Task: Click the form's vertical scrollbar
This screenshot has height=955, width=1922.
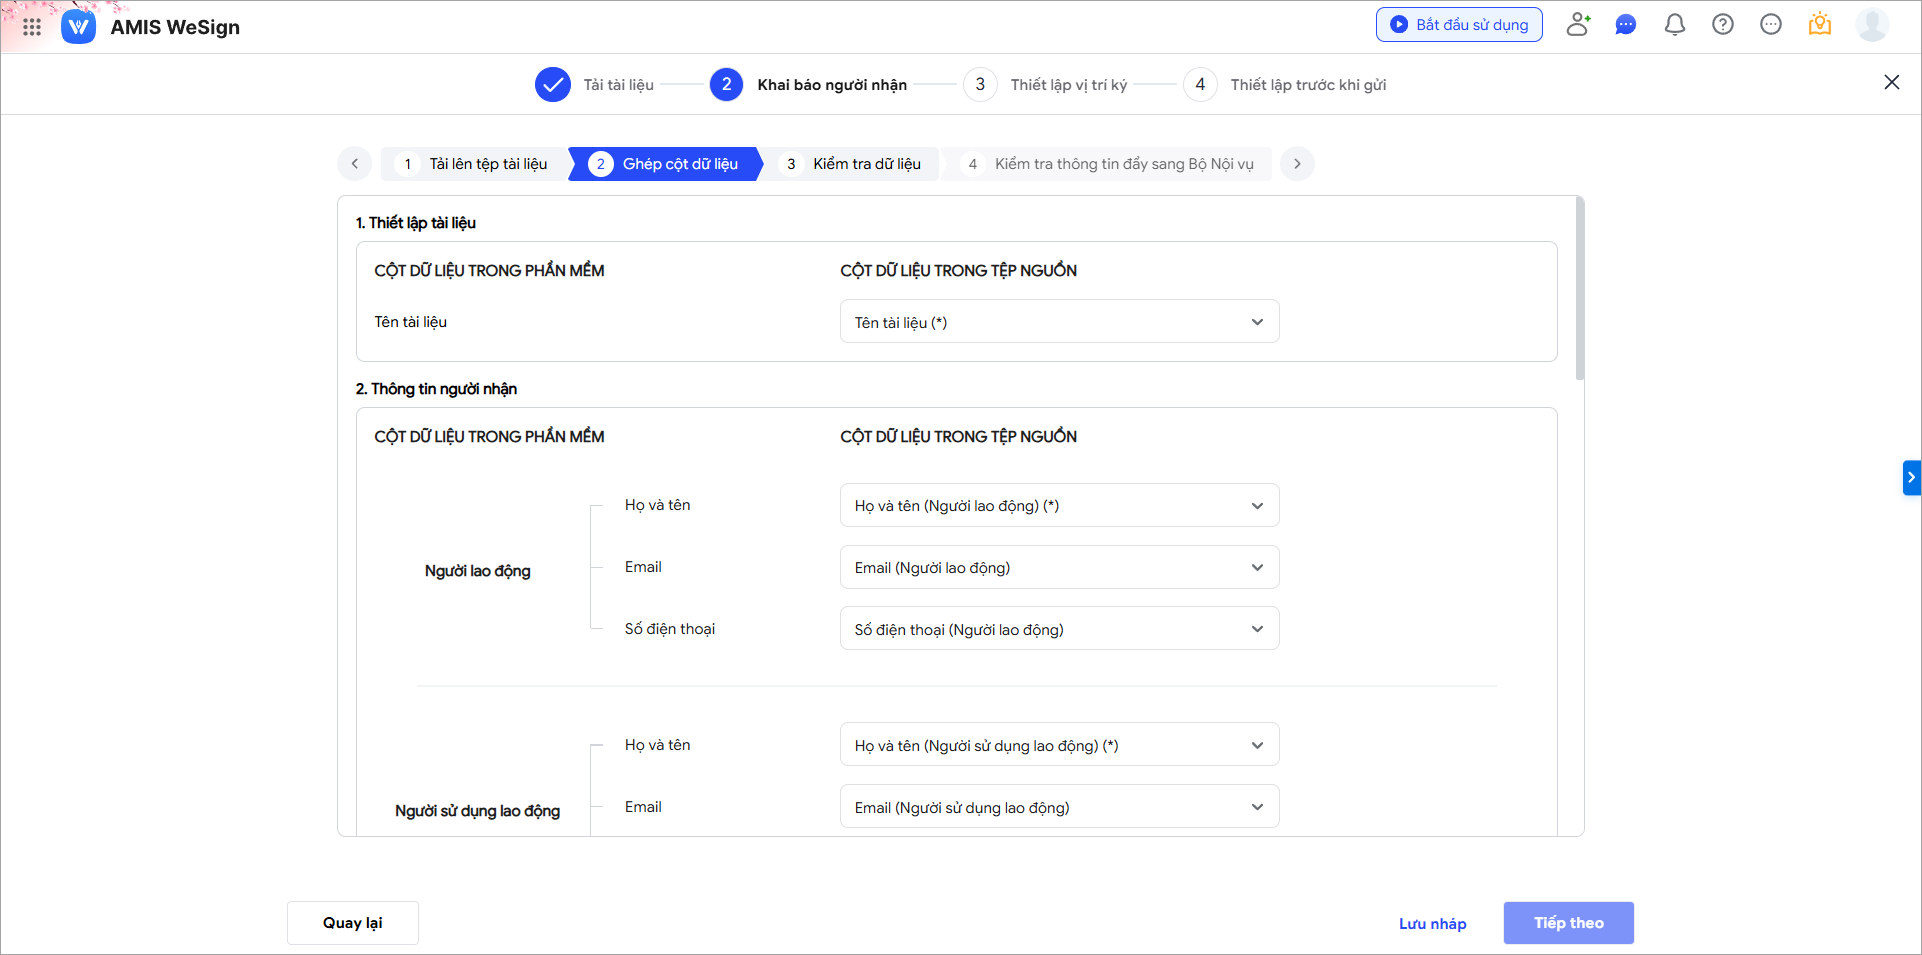Action: [x=1579, y=290]
